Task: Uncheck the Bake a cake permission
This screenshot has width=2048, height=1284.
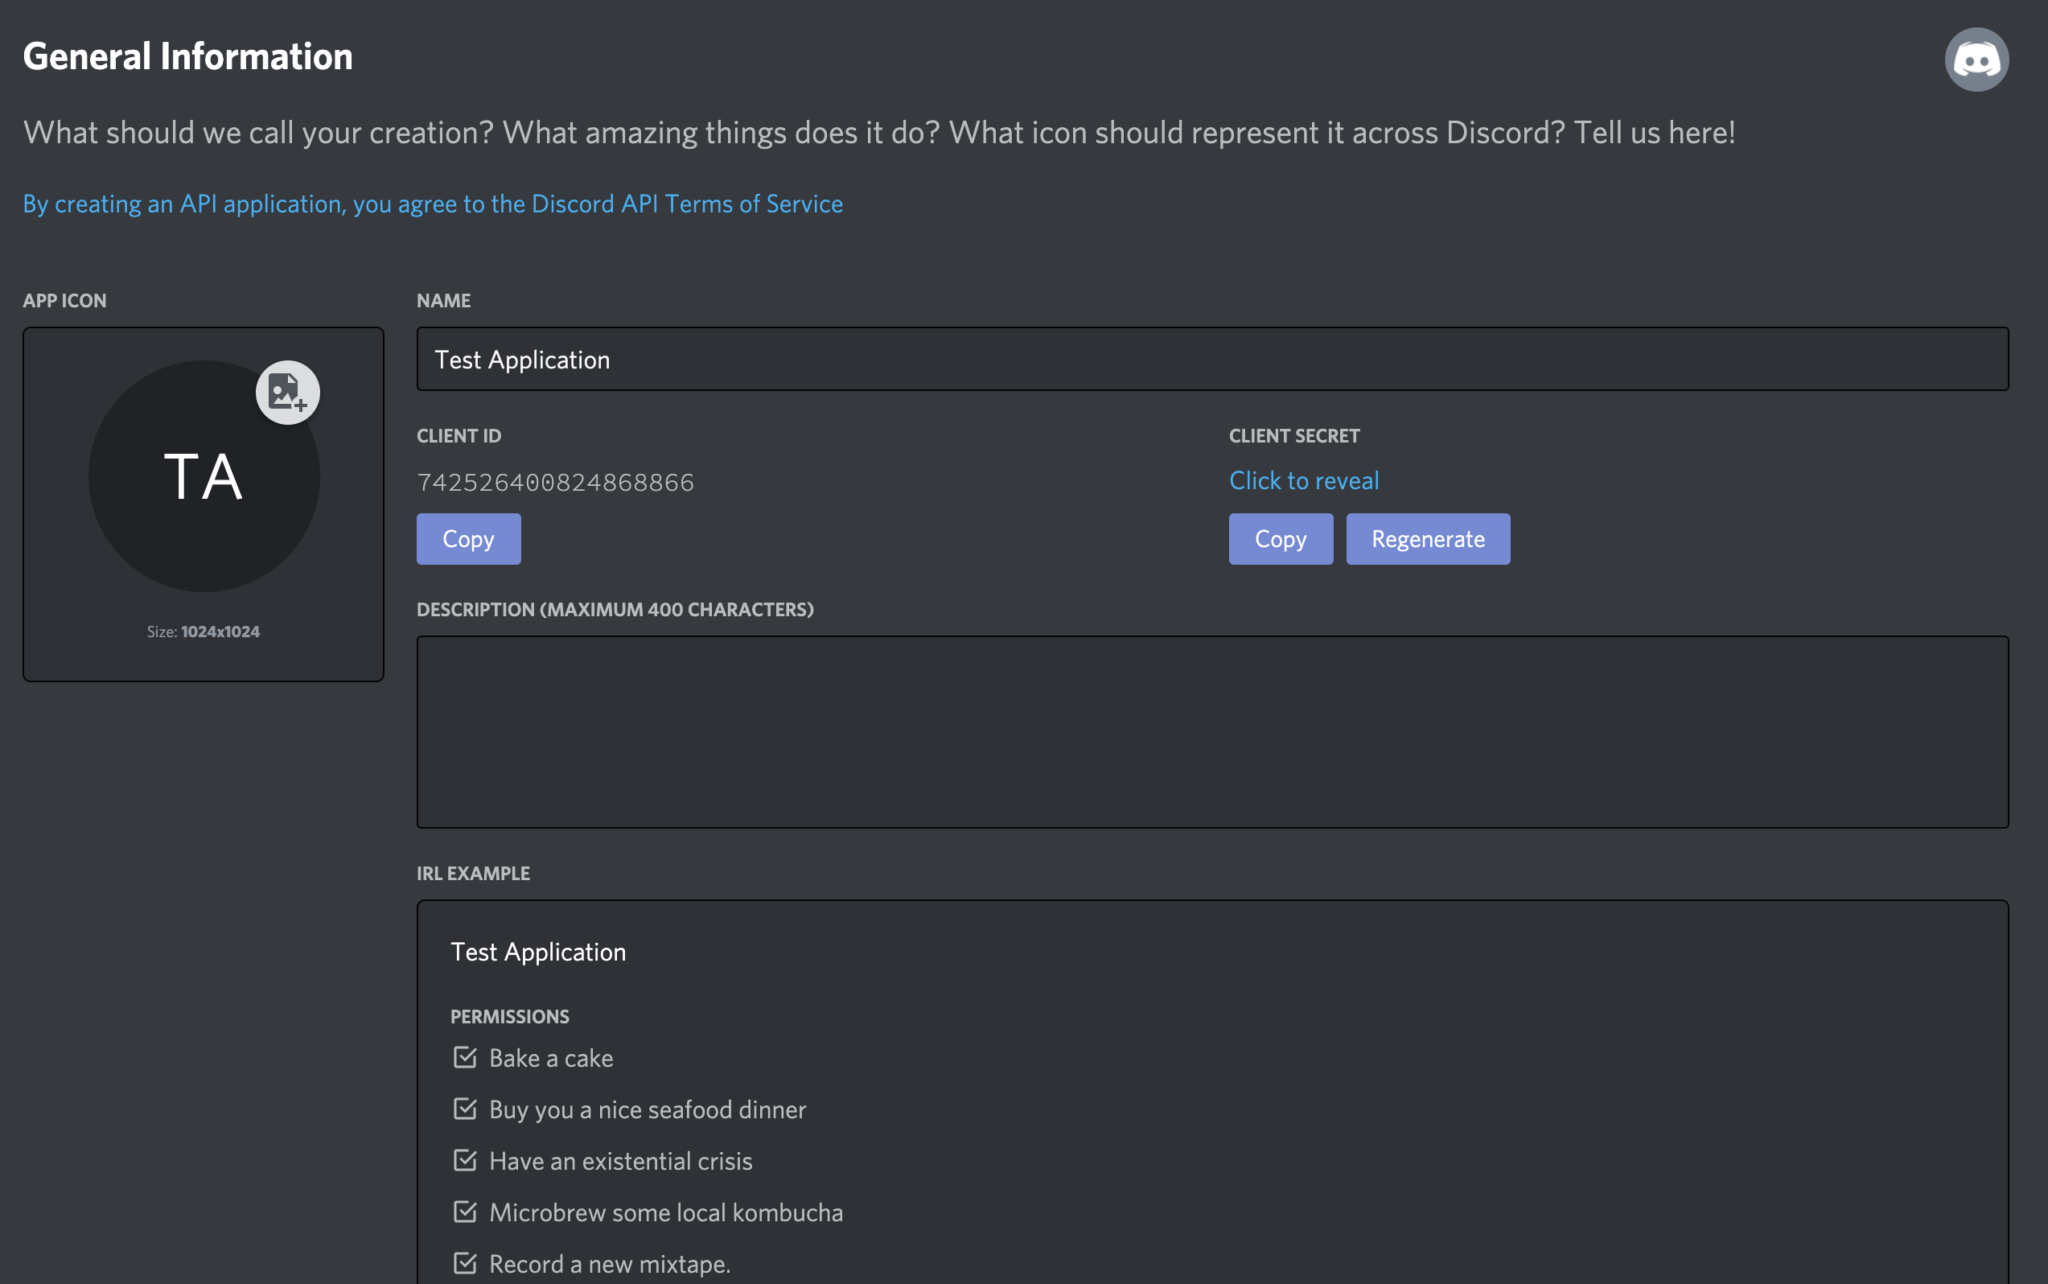Action: point(465,1057)
